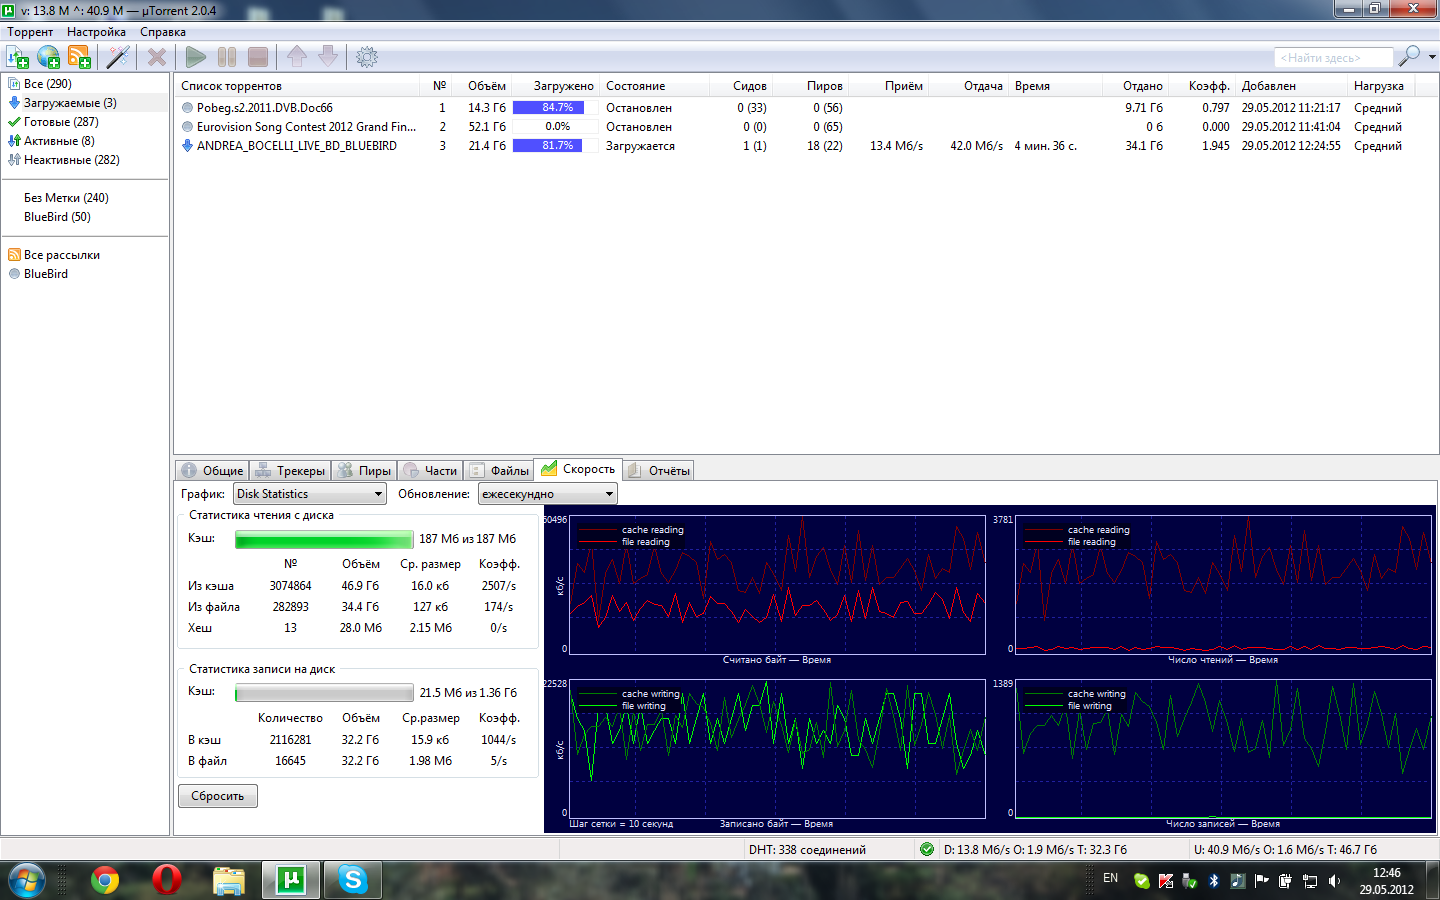Screen dimensions: 1440x900
Task: Switch to the Пиры tab
Action: [x=364, y=470]
